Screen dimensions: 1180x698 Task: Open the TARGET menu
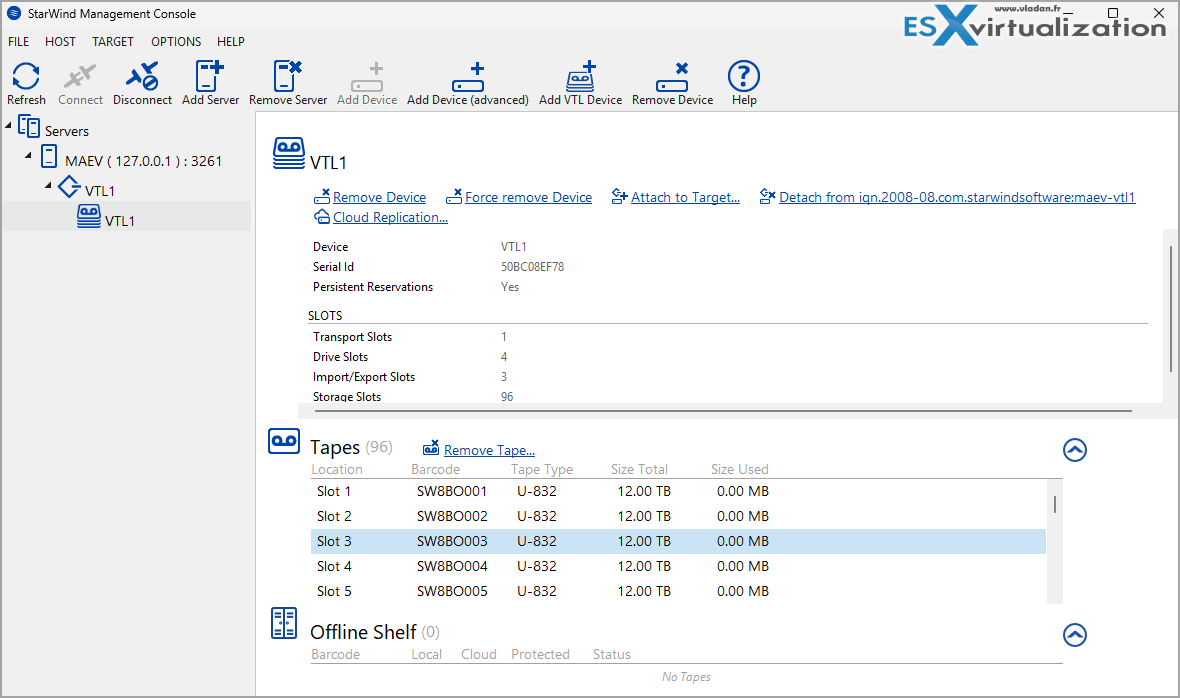point(112,41)
